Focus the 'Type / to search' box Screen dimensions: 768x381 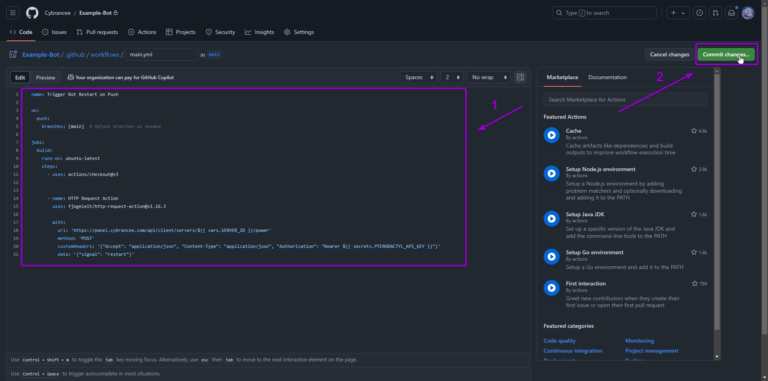(x=604, y=13)
